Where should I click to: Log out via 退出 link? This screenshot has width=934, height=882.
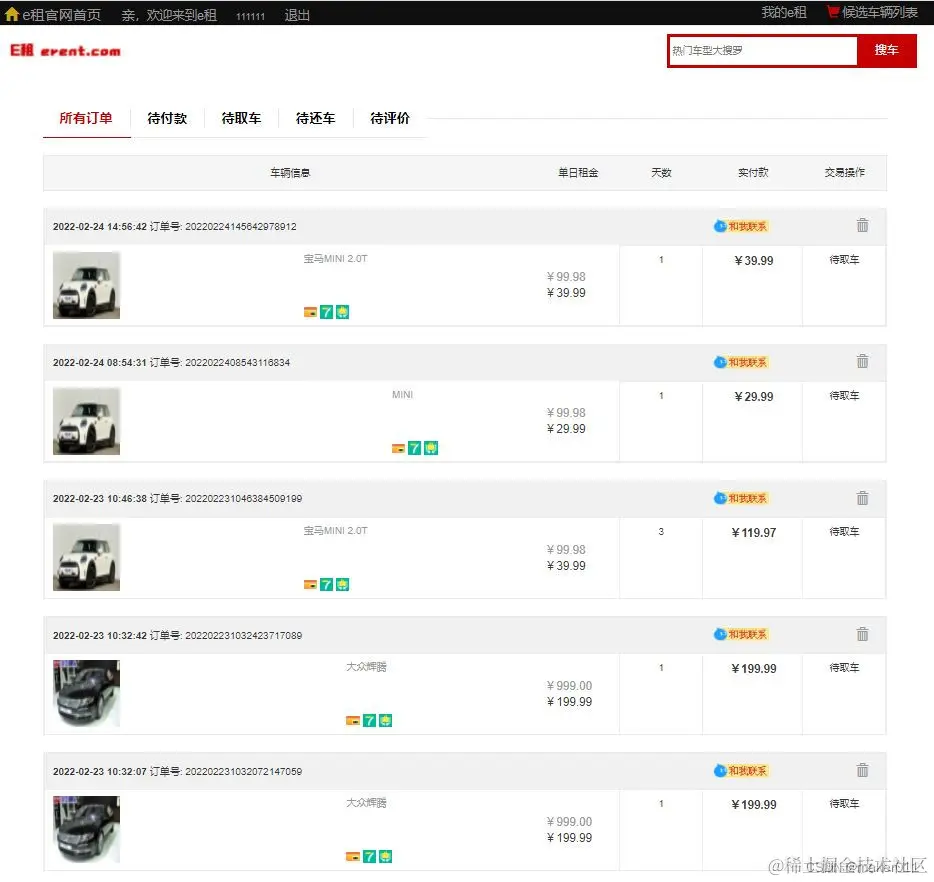(x=297, y=15)
